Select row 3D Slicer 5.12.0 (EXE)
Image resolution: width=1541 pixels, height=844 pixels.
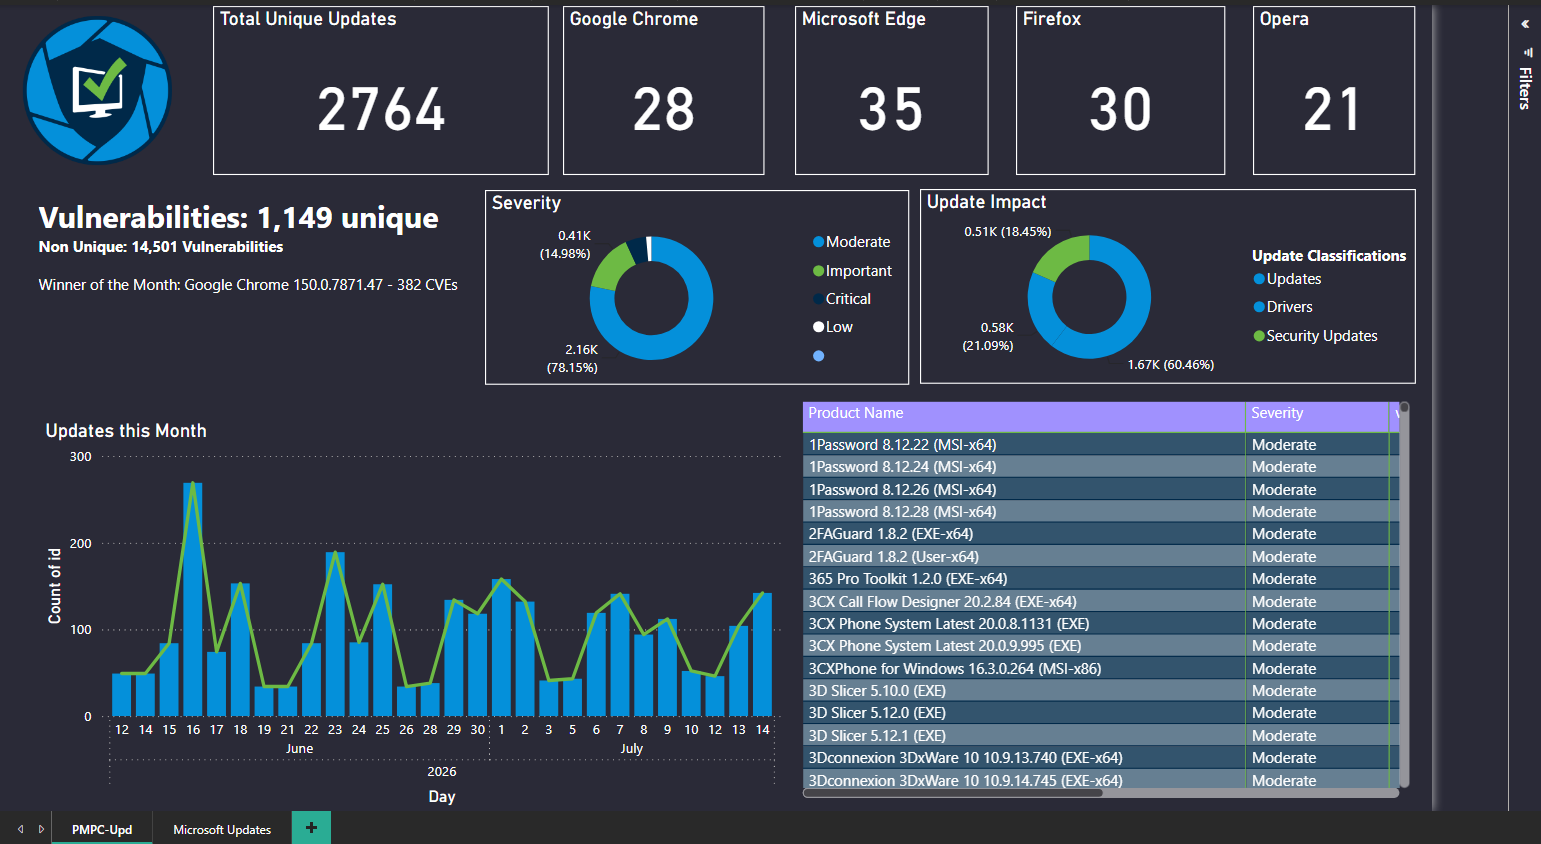click(x=1100, y=713)
